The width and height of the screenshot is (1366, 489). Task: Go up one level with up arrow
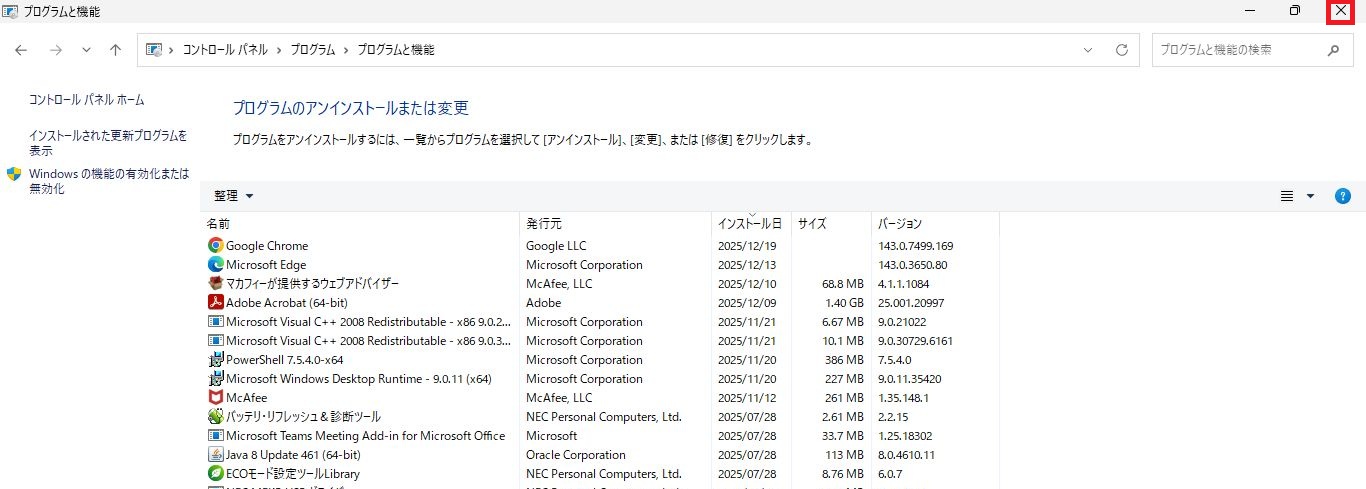[x=116, y=50]
